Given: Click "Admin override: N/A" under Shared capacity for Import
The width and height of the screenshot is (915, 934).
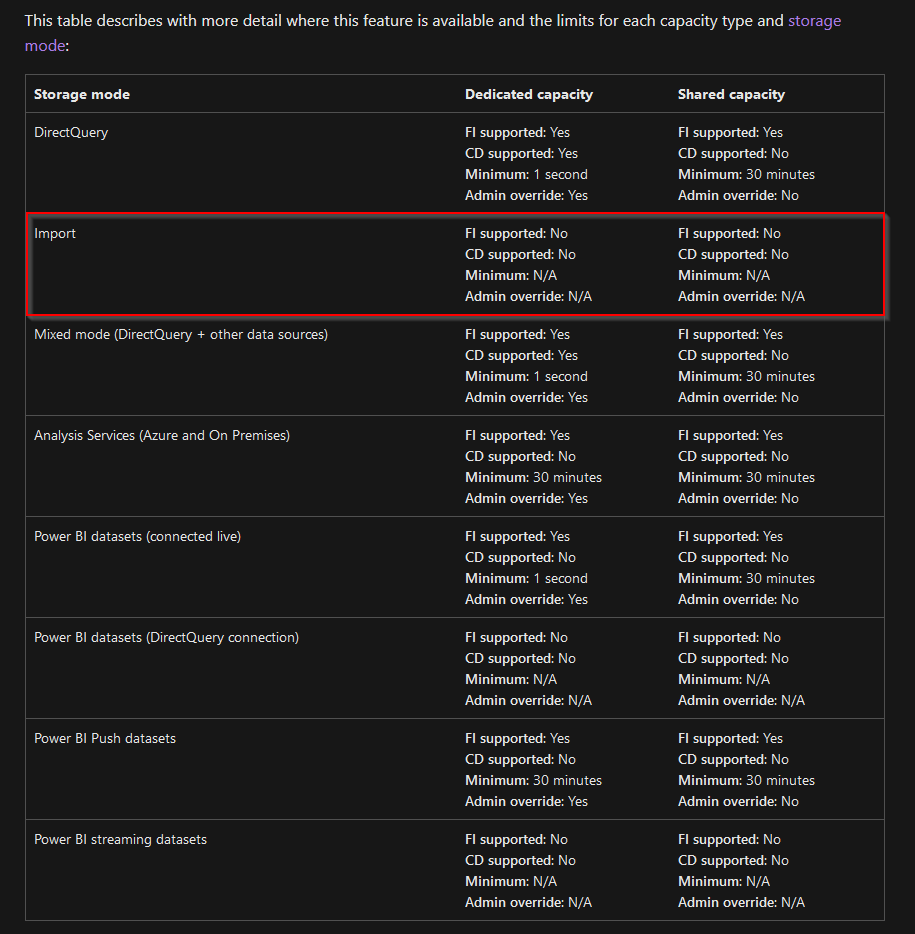Looking at the screenshot, I should click(x=741, y=296).
